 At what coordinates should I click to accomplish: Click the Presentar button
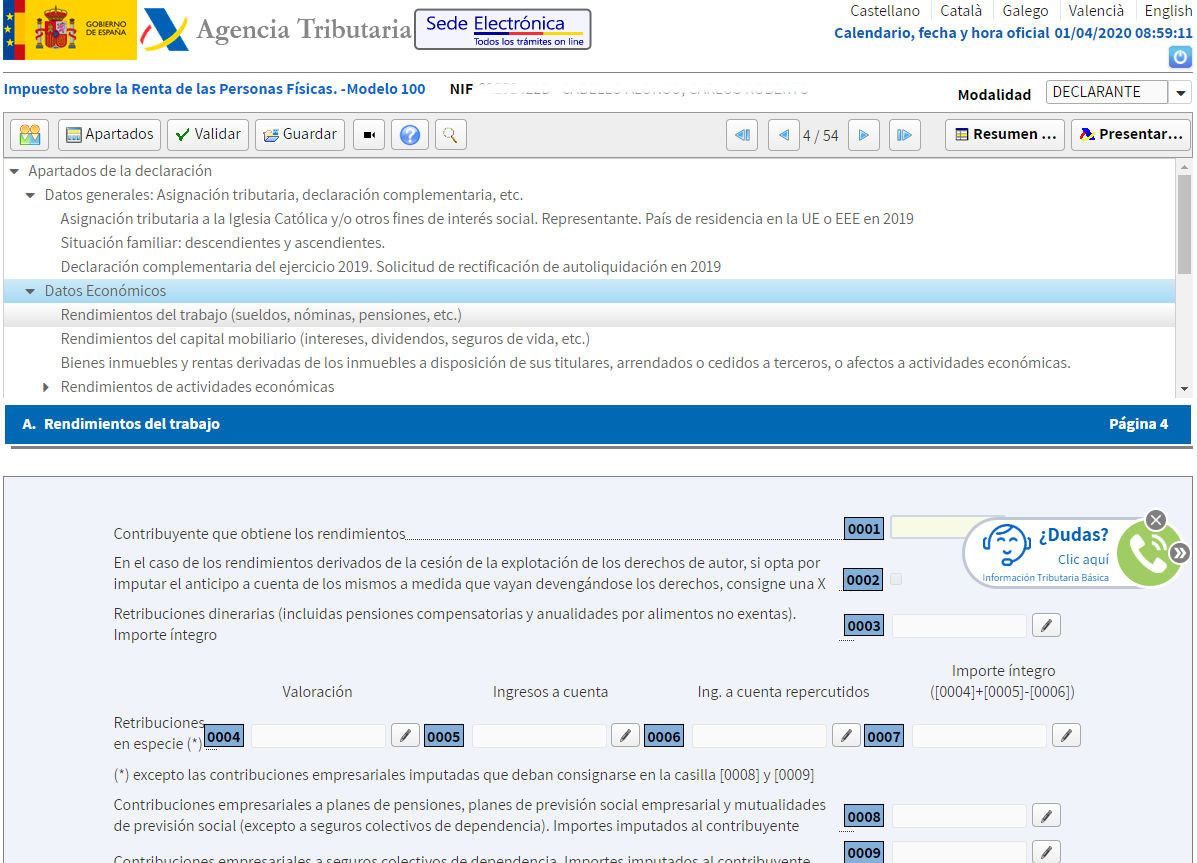[x=1130, y=135]
